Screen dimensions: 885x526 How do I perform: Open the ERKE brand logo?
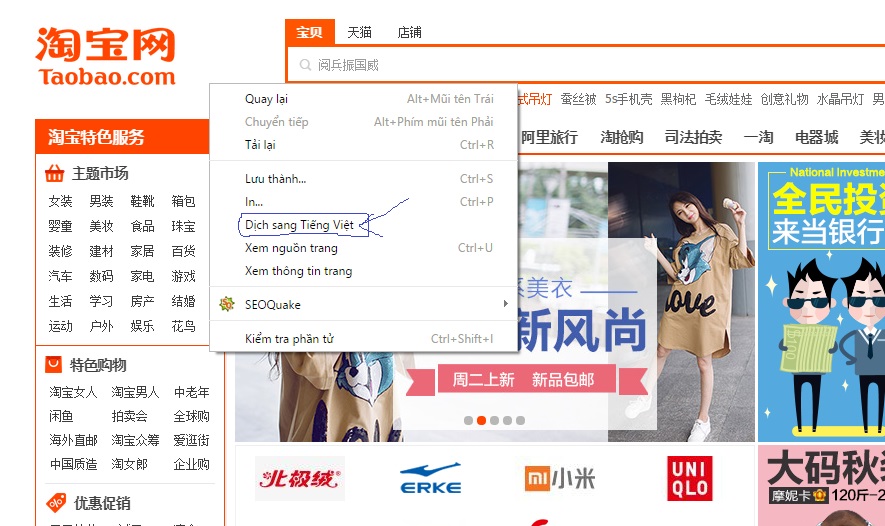point(430,479)
